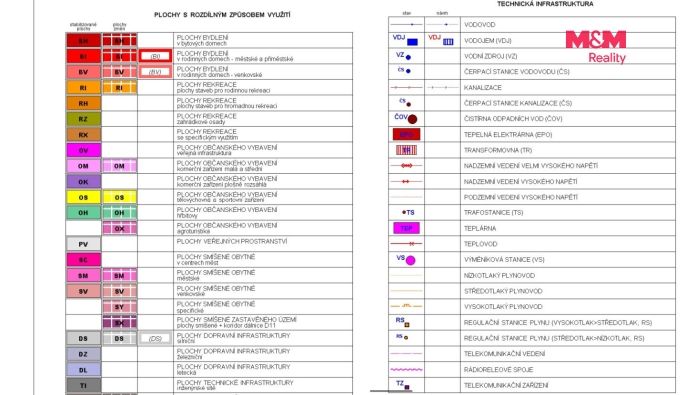Click the light gray PV swatch
This screenshot has height=395, width=686.
tap(83, 244)
